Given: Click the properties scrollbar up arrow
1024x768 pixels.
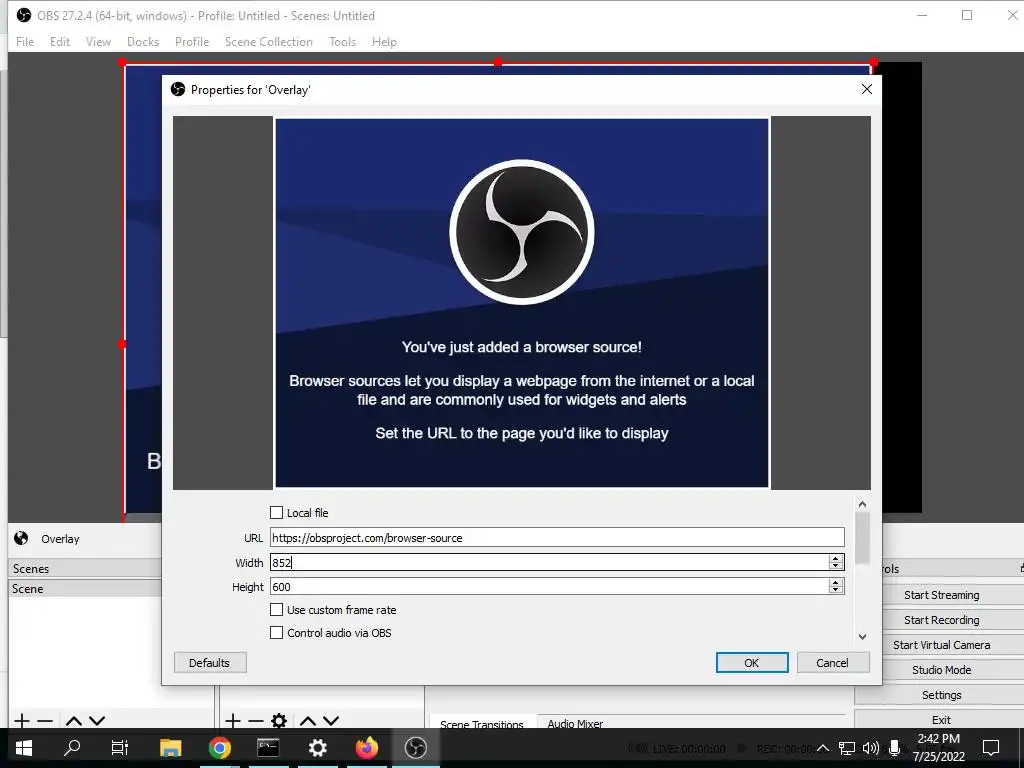Looking at the screenshot, I should 862,504.
